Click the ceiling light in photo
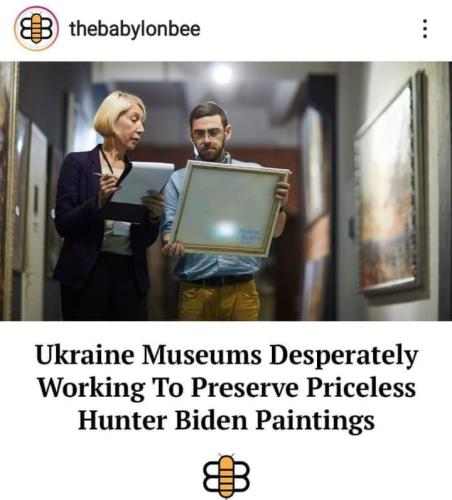Screen dimensions: 452x500 click(x=222, y=74)
